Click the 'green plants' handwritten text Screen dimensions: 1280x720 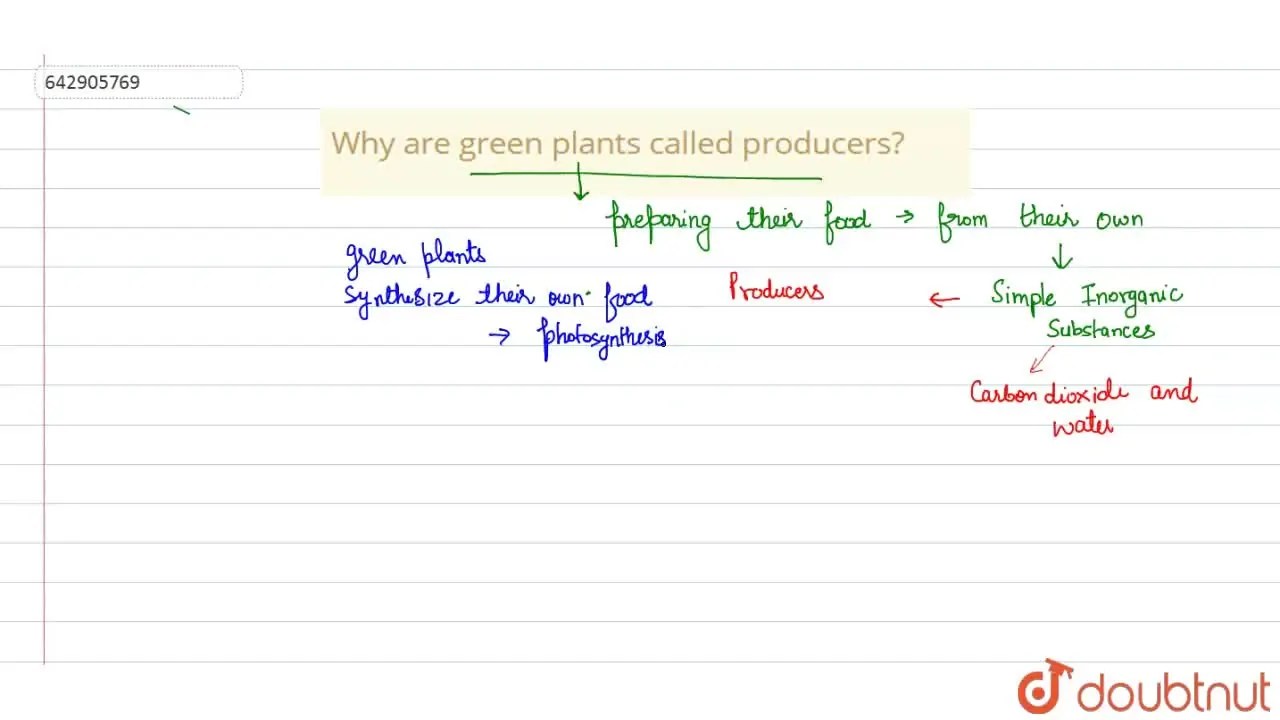(415, 256)
